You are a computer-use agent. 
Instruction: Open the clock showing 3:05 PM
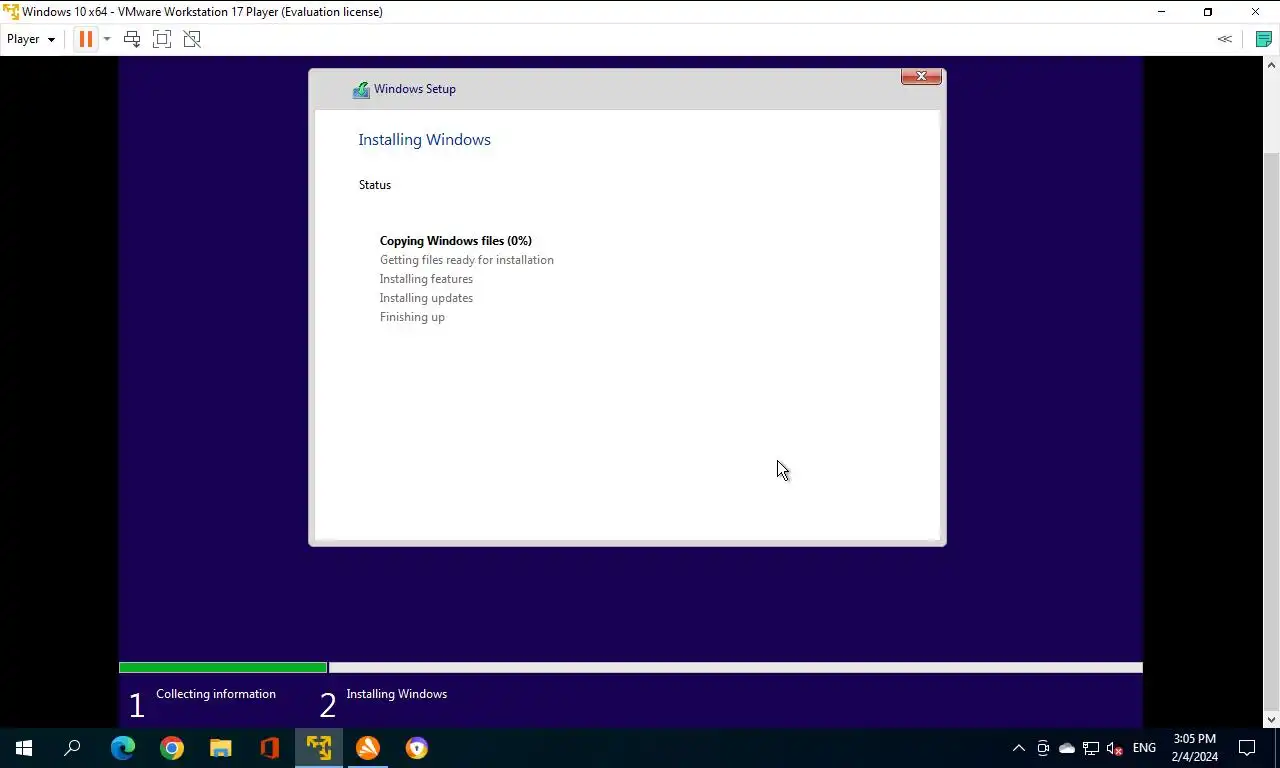click(1195, 748)
